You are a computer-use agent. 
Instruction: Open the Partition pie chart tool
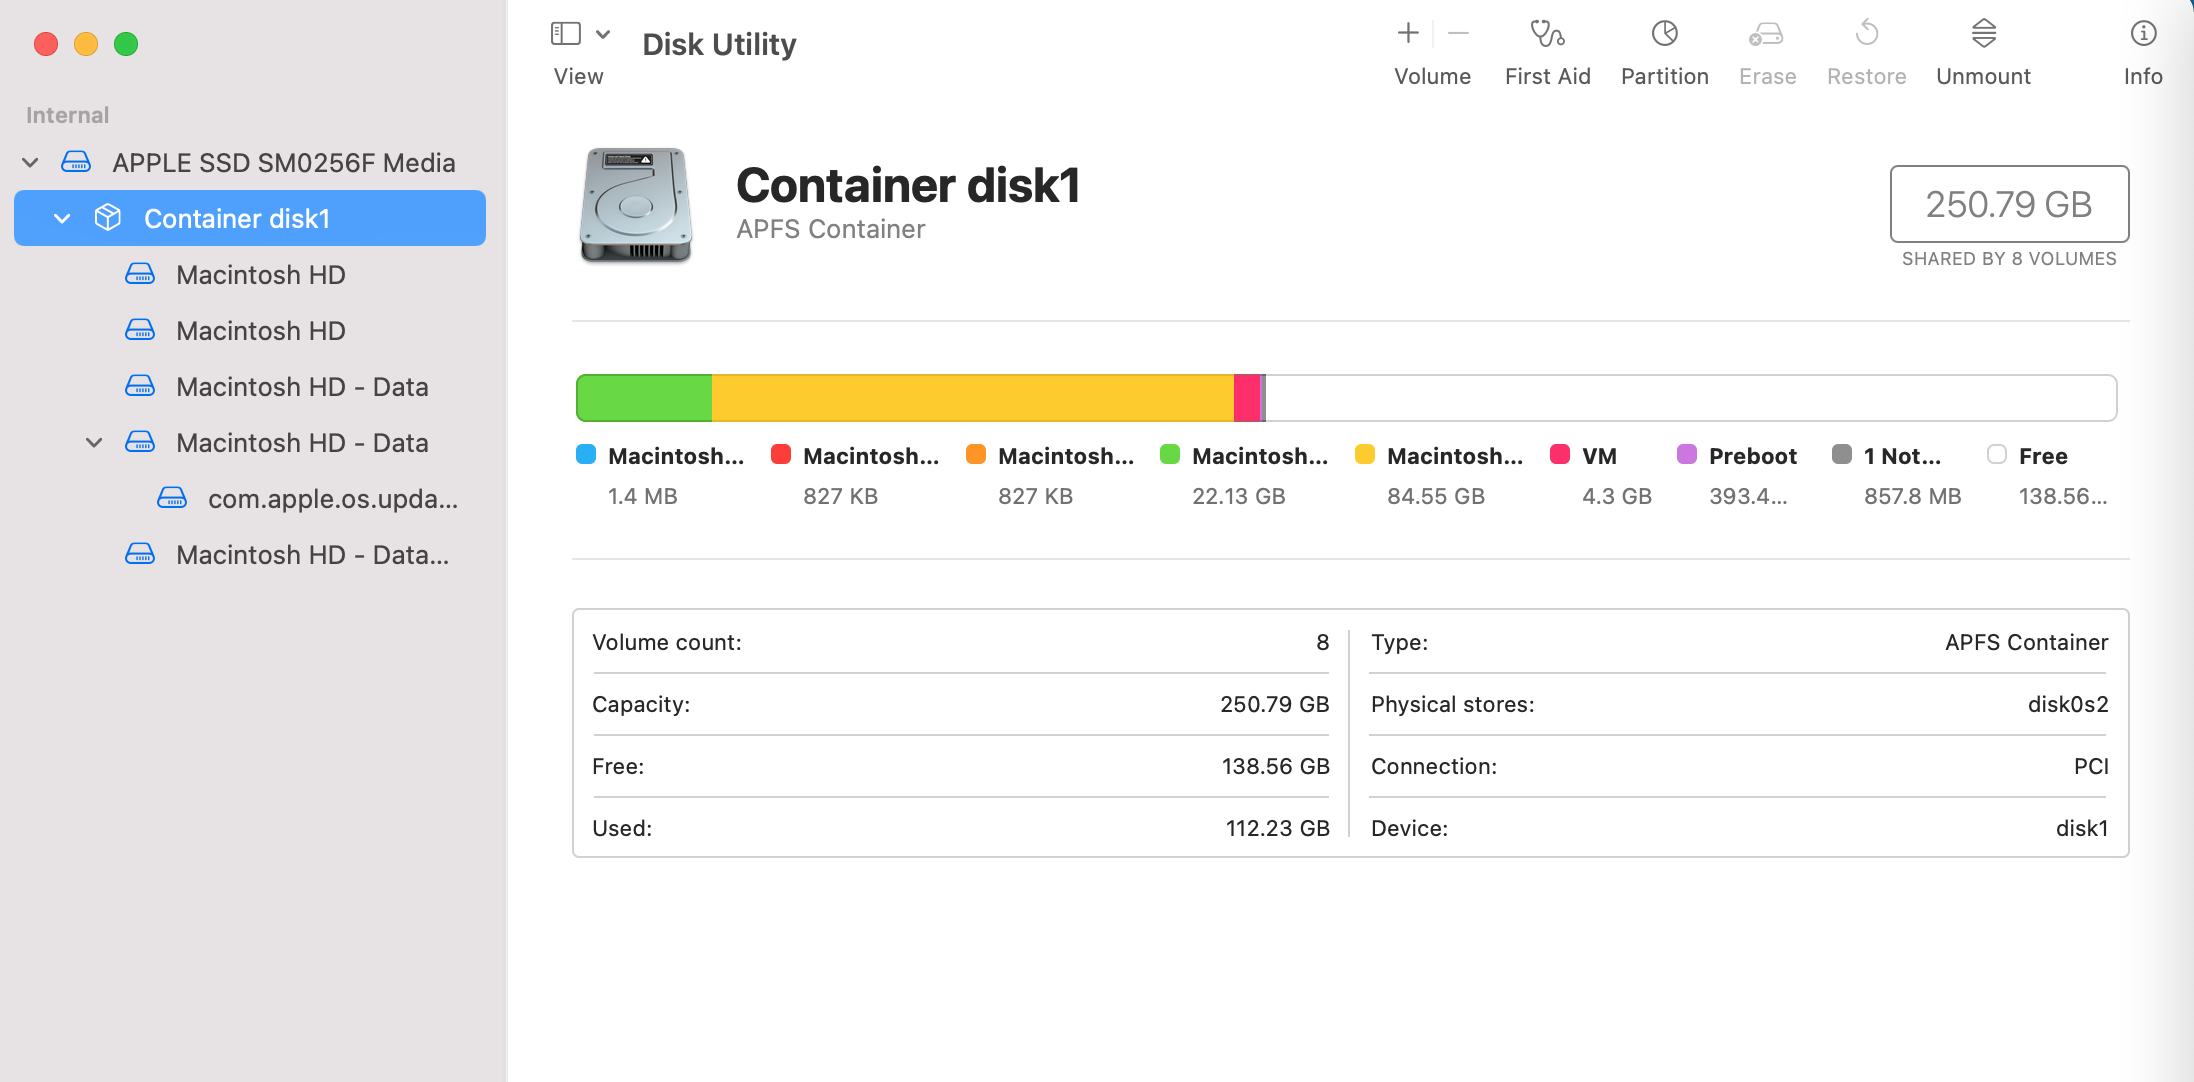(x=1664, y=35)
